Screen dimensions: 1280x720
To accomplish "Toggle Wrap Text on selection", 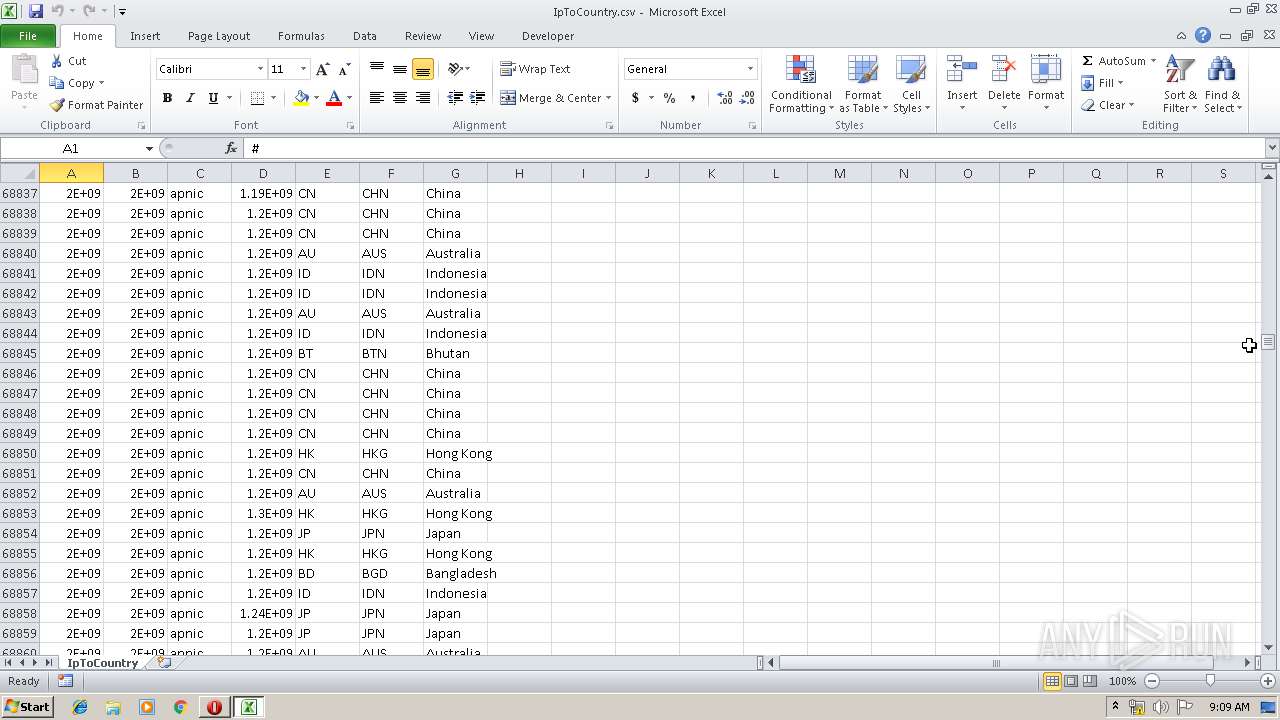I will point(535,69).
